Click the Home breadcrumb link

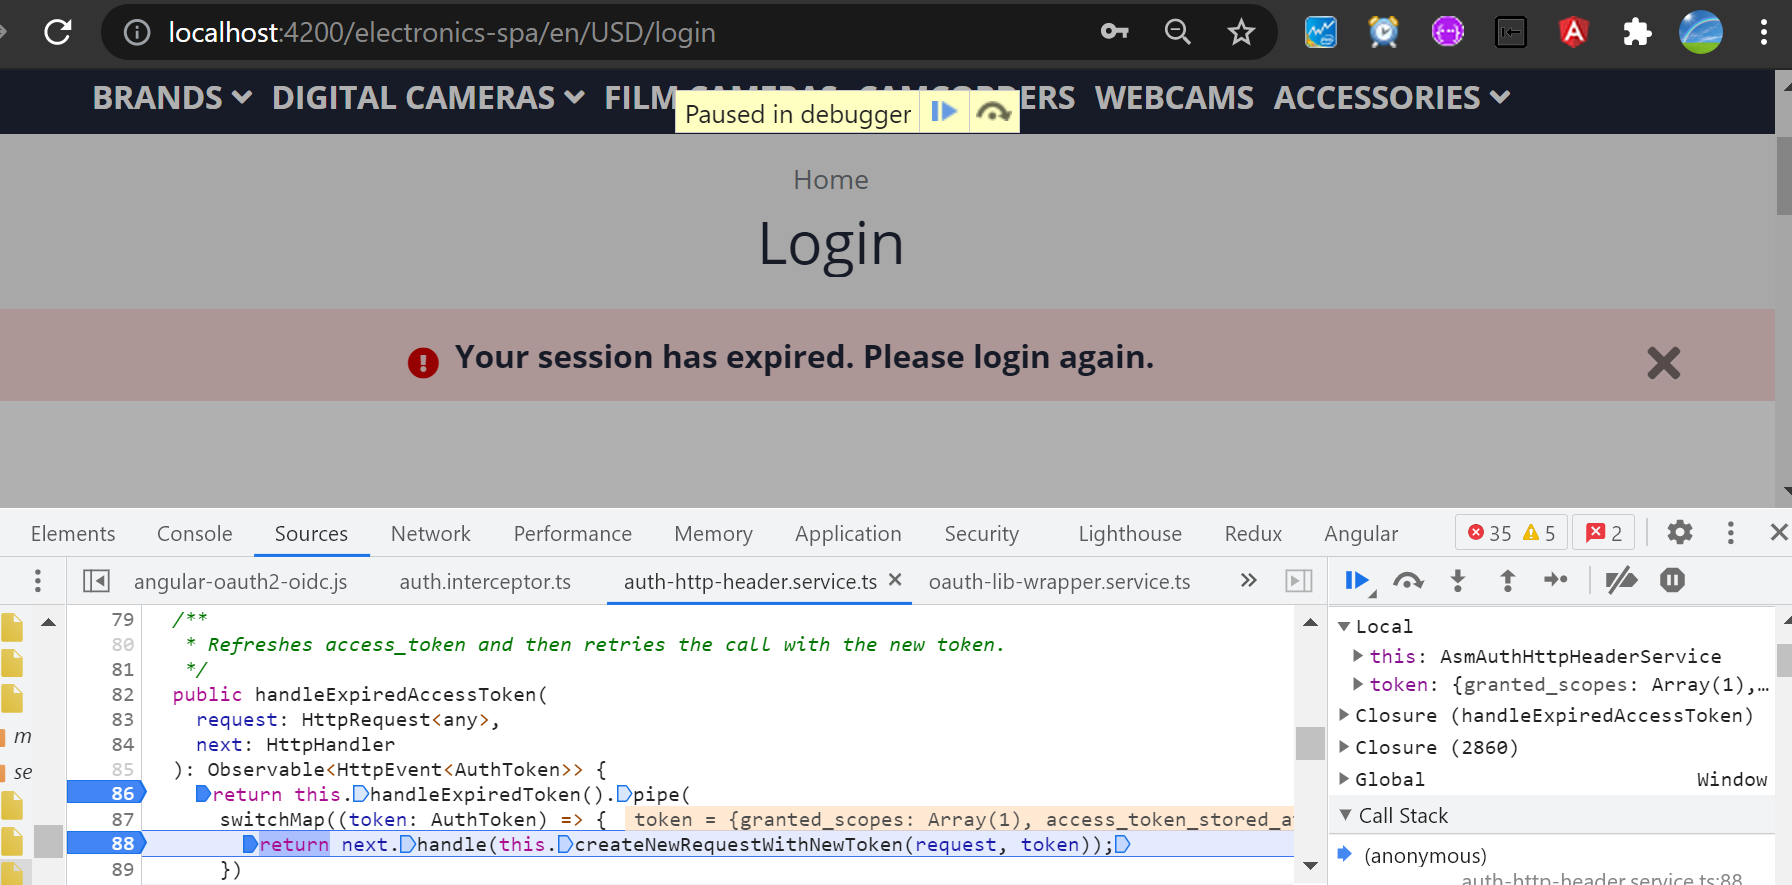(x=831, y=180)
